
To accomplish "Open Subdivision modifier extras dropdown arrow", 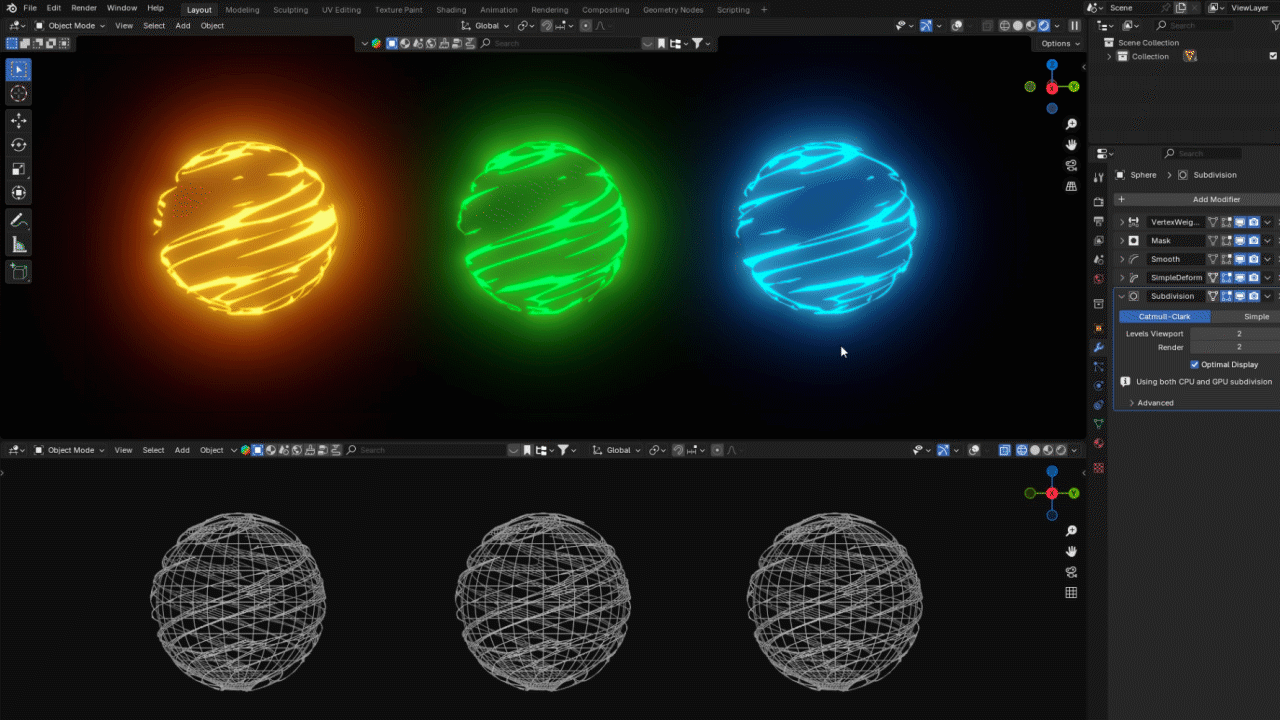I will 1267,296.
